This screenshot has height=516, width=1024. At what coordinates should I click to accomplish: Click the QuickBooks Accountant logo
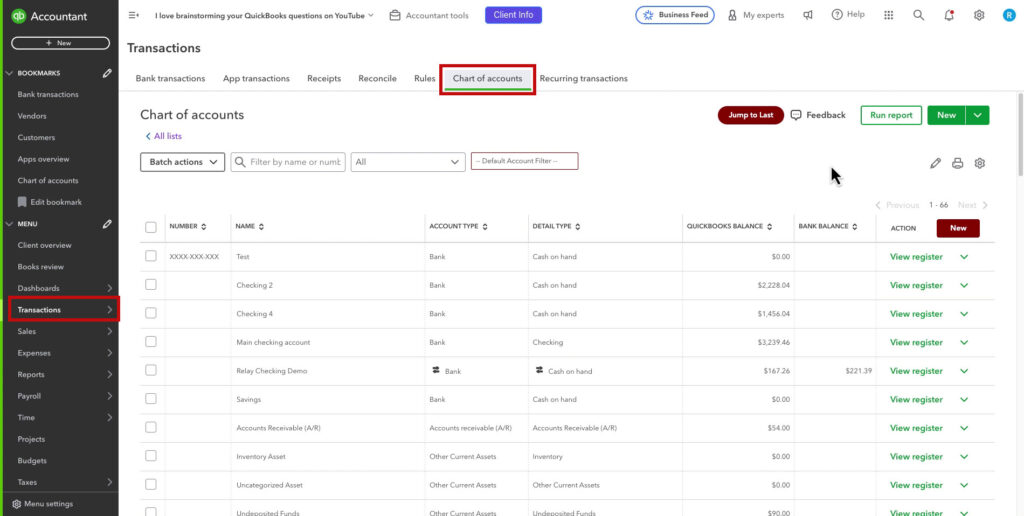point(49,16)
